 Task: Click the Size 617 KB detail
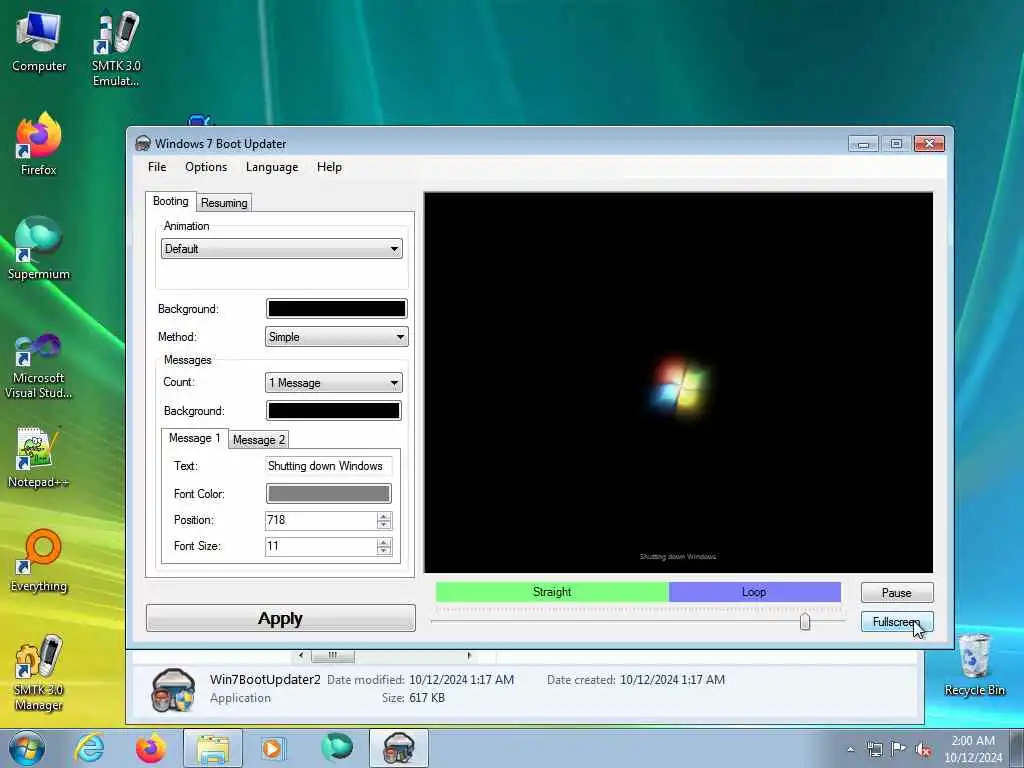click(x=413, y=697)
